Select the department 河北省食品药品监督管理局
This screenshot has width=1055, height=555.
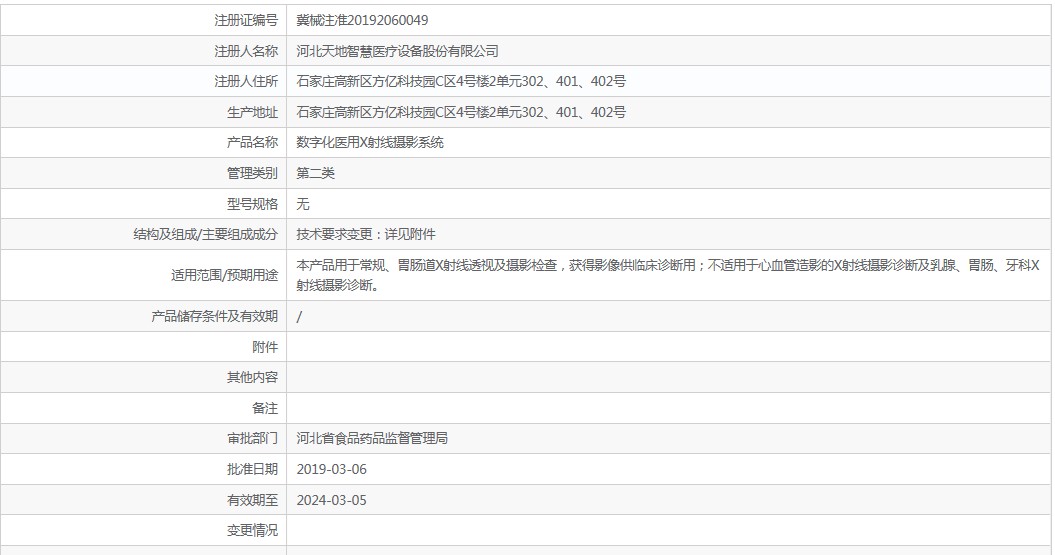click(372, 439)
